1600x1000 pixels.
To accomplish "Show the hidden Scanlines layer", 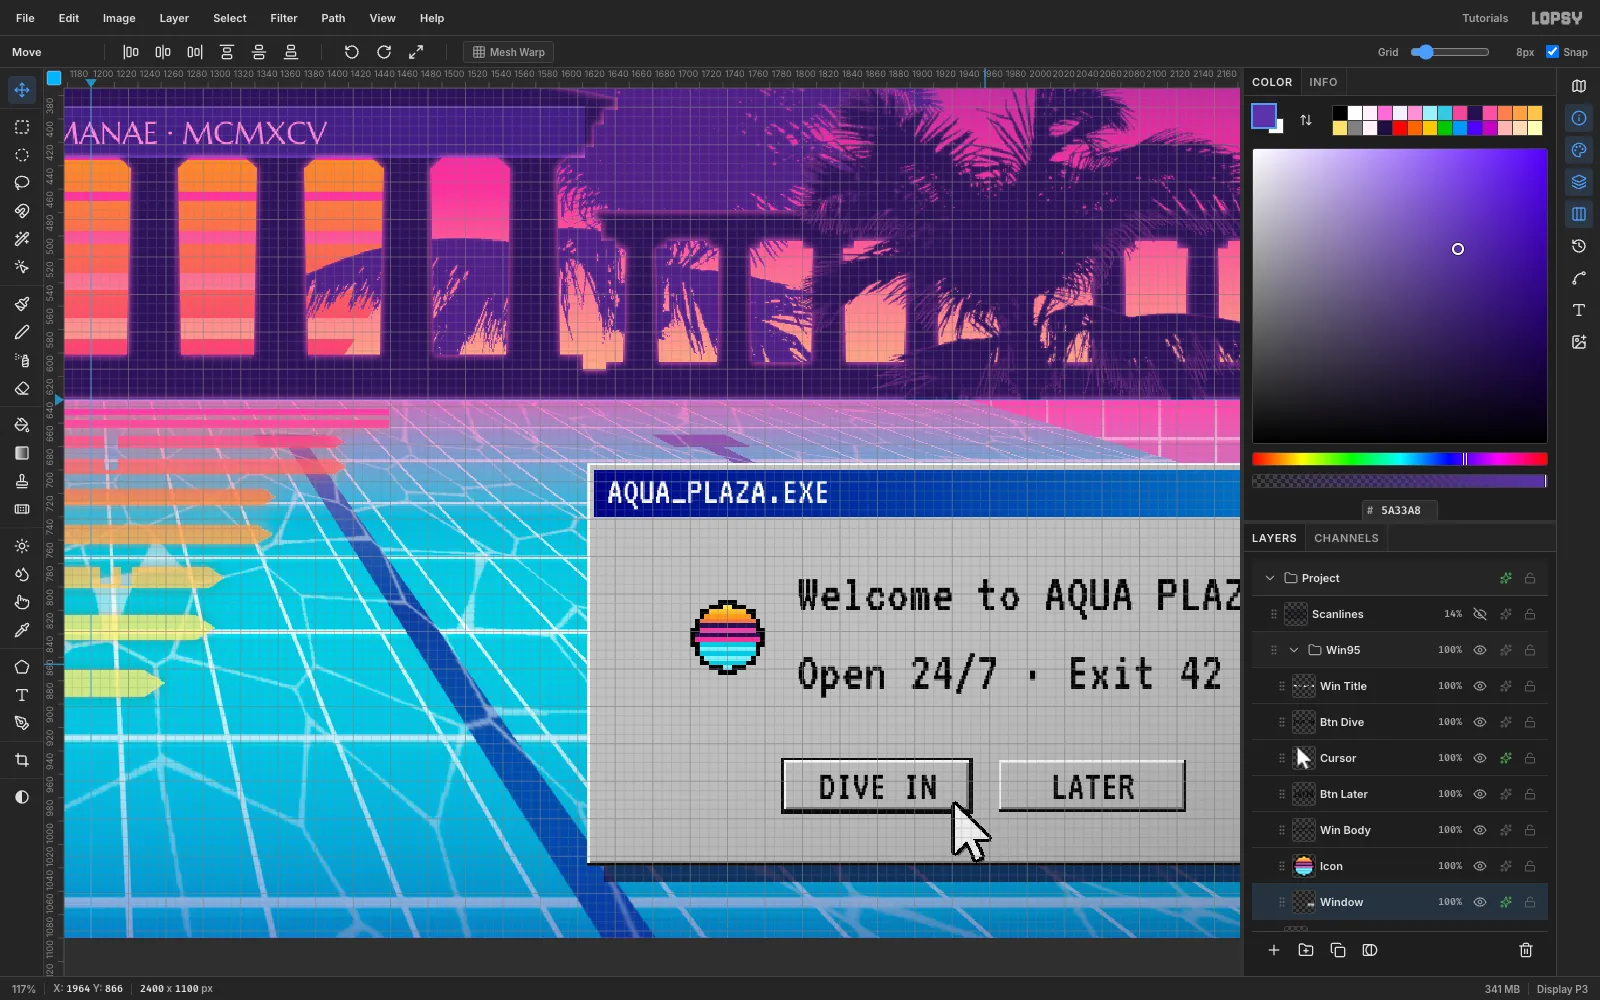I will [x=1480, y=614].
